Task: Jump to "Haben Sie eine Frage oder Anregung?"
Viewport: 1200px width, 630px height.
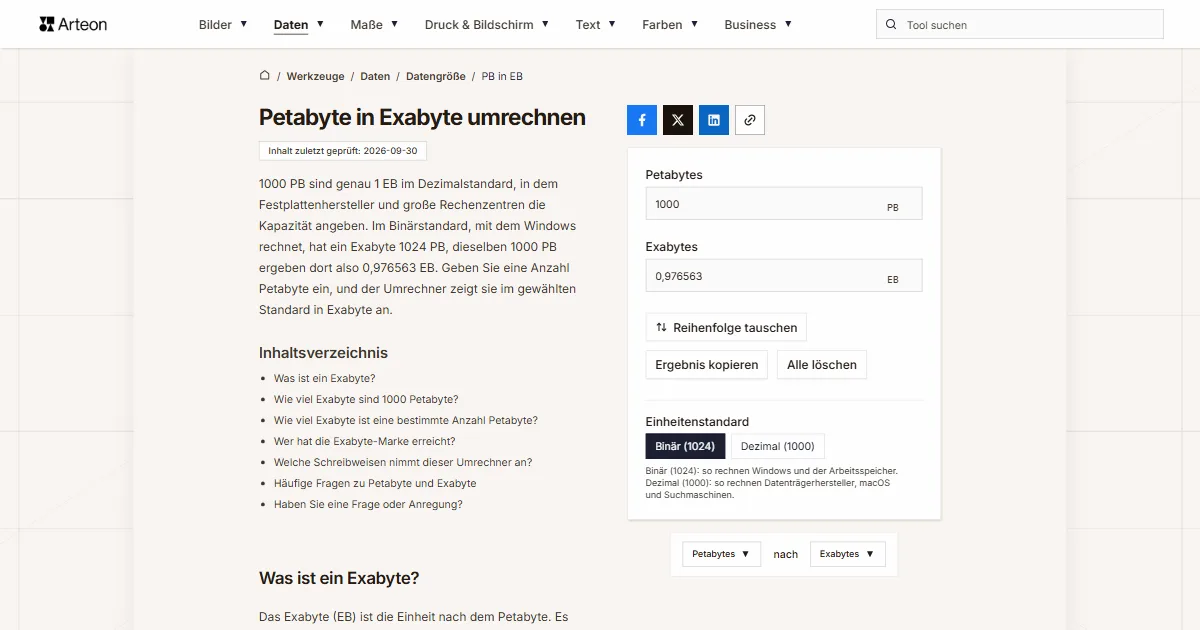Action: point(368,504)
